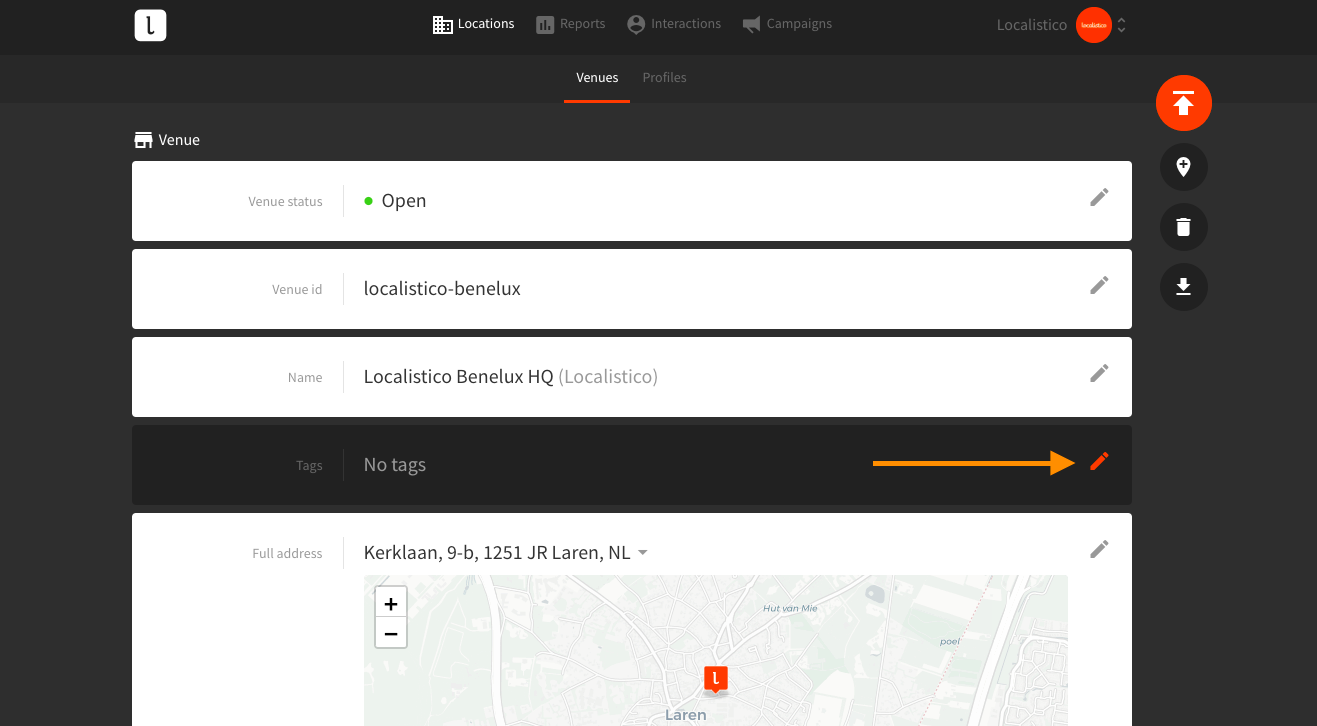
Task: Click the orange Localistico account avatar
Action: click(1094, 25)
